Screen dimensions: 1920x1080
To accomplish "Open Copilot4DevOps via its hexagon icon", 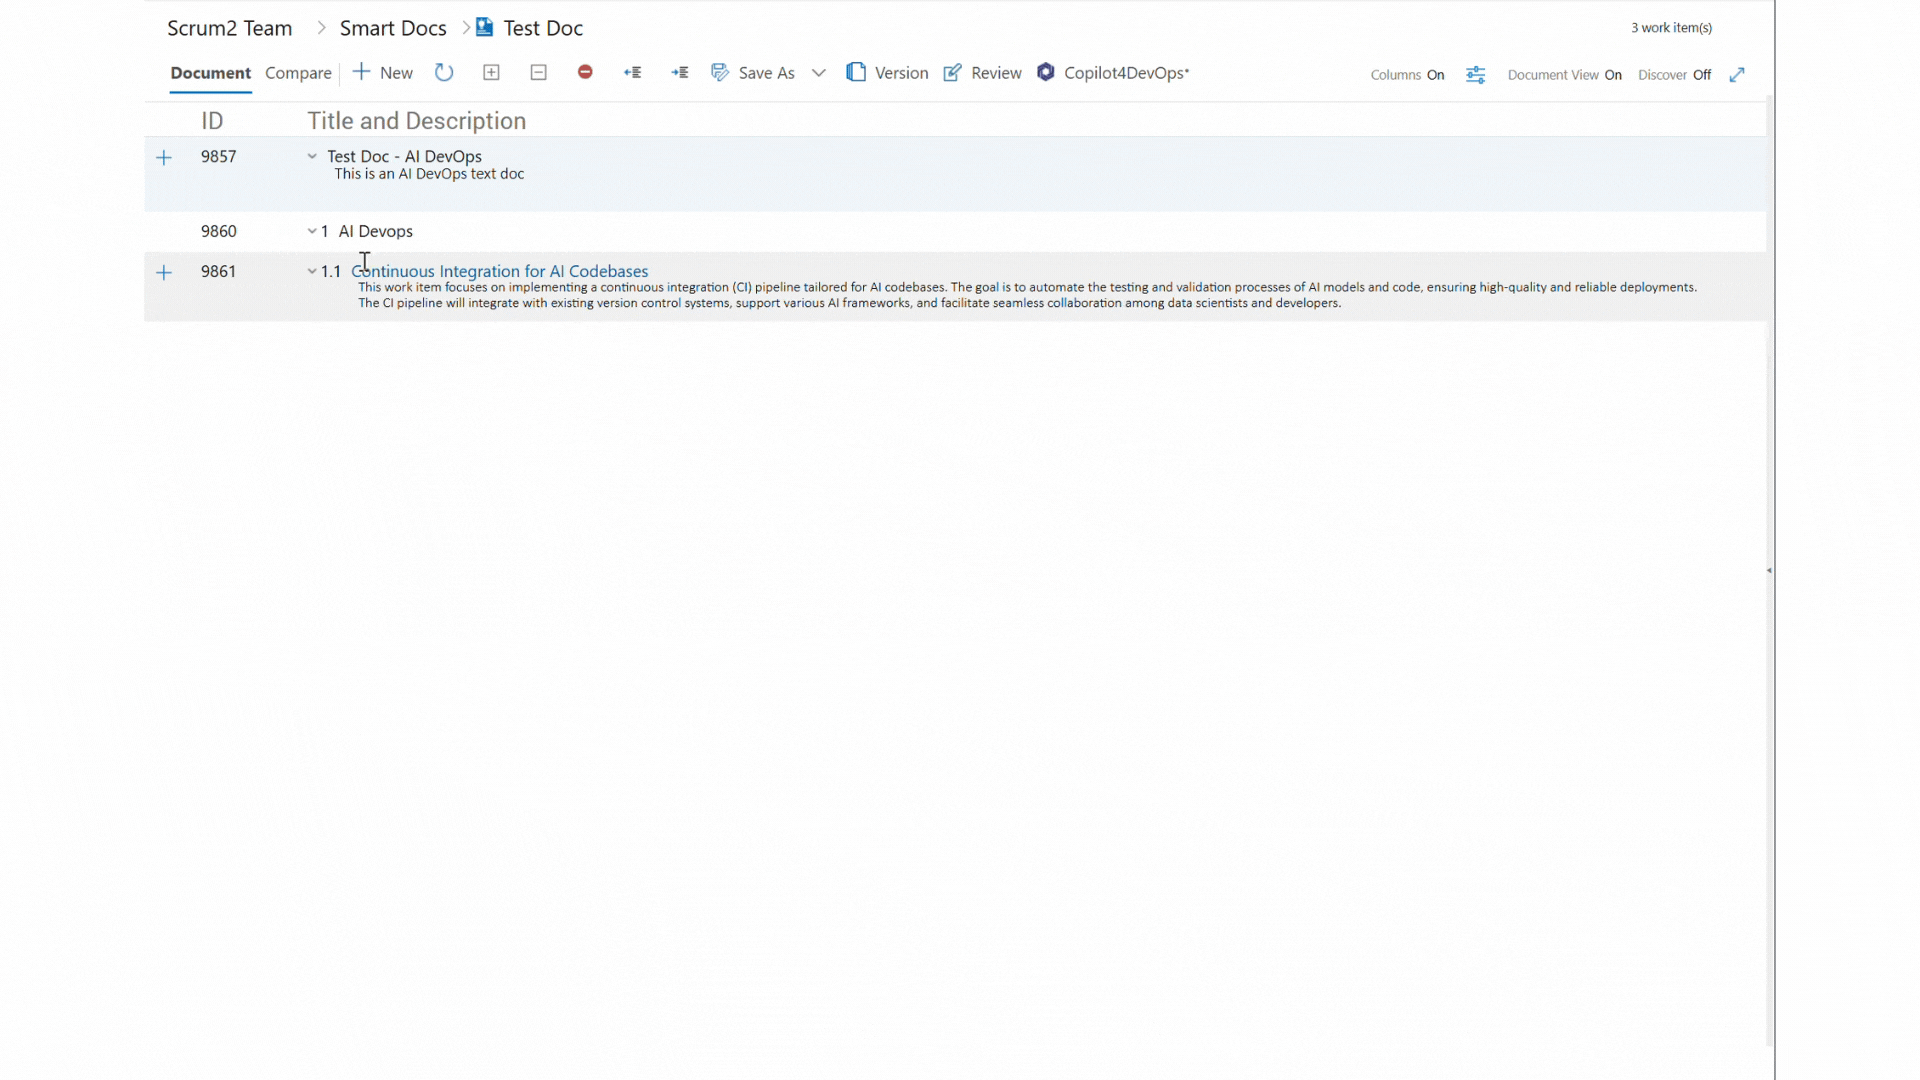I will pyautogui.click(x=1046, y=72).
